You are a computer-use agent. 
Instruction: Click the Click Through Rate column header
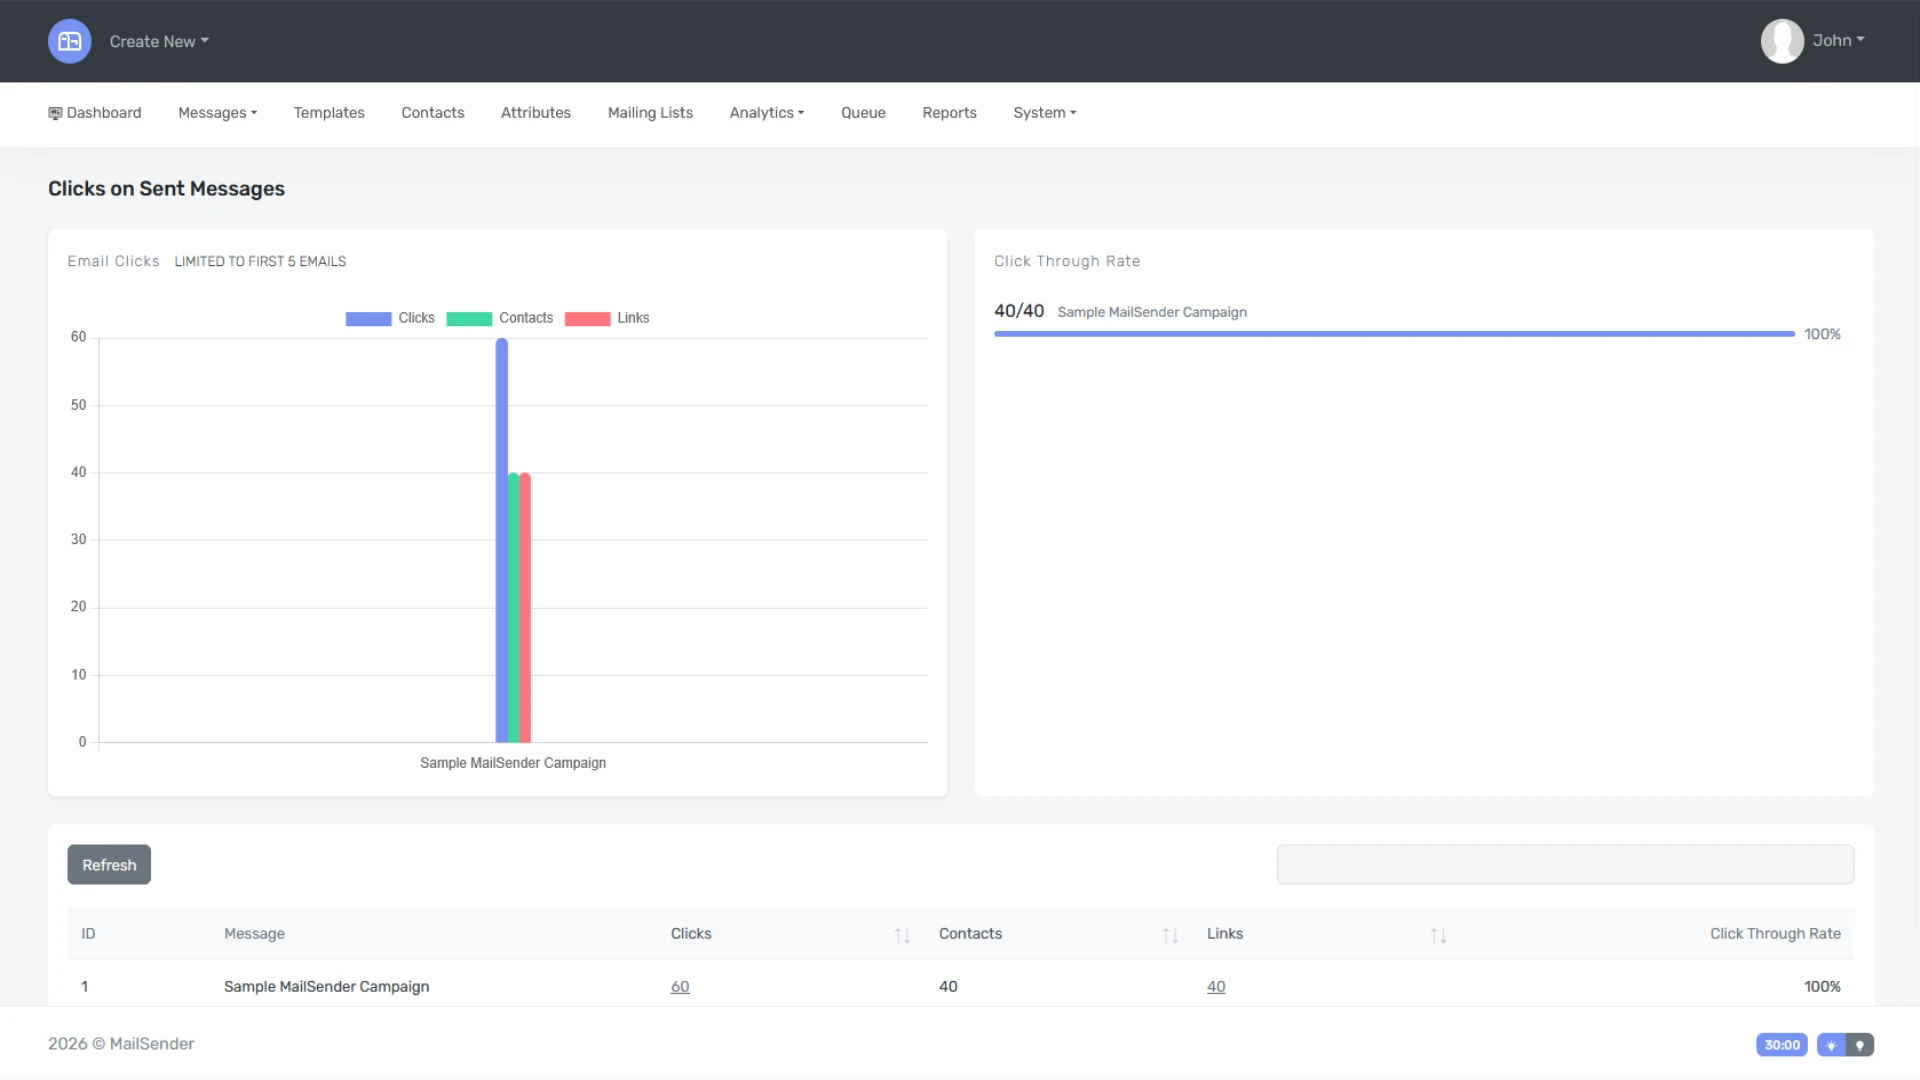tap(1775, 934)
